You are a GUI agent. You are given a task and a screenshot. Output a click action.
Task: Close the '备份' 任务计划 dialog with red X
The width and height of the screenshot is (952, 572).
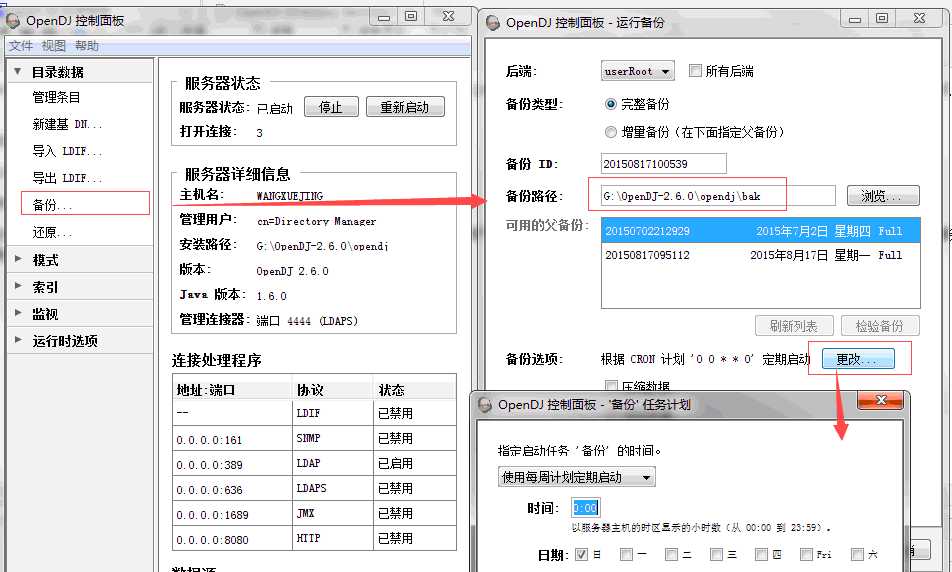pos(880,400)
